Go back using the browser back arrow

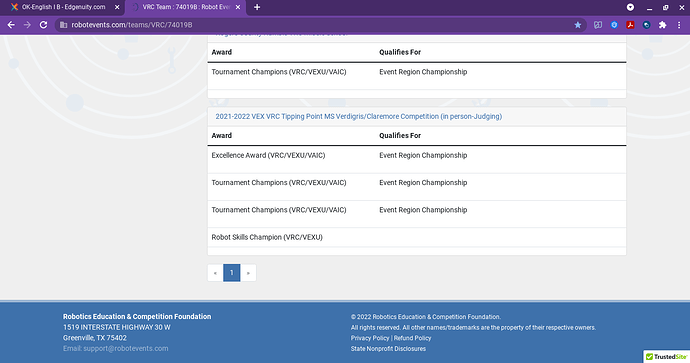click(x=11, y=25)
